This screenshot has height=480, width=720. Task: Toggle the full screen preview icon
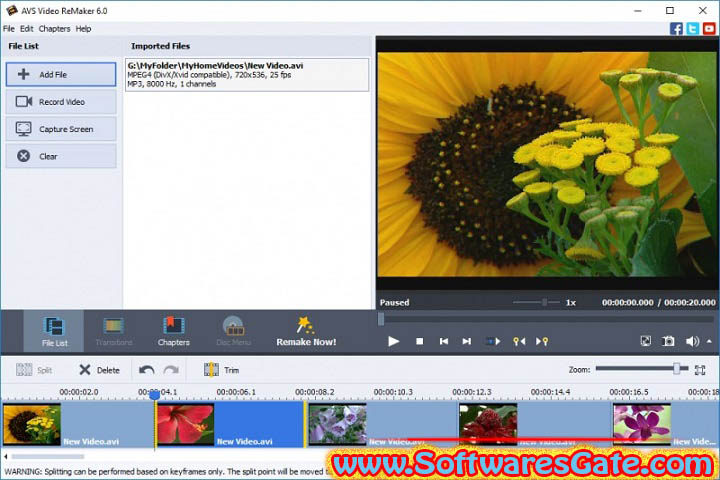[646, 341]
